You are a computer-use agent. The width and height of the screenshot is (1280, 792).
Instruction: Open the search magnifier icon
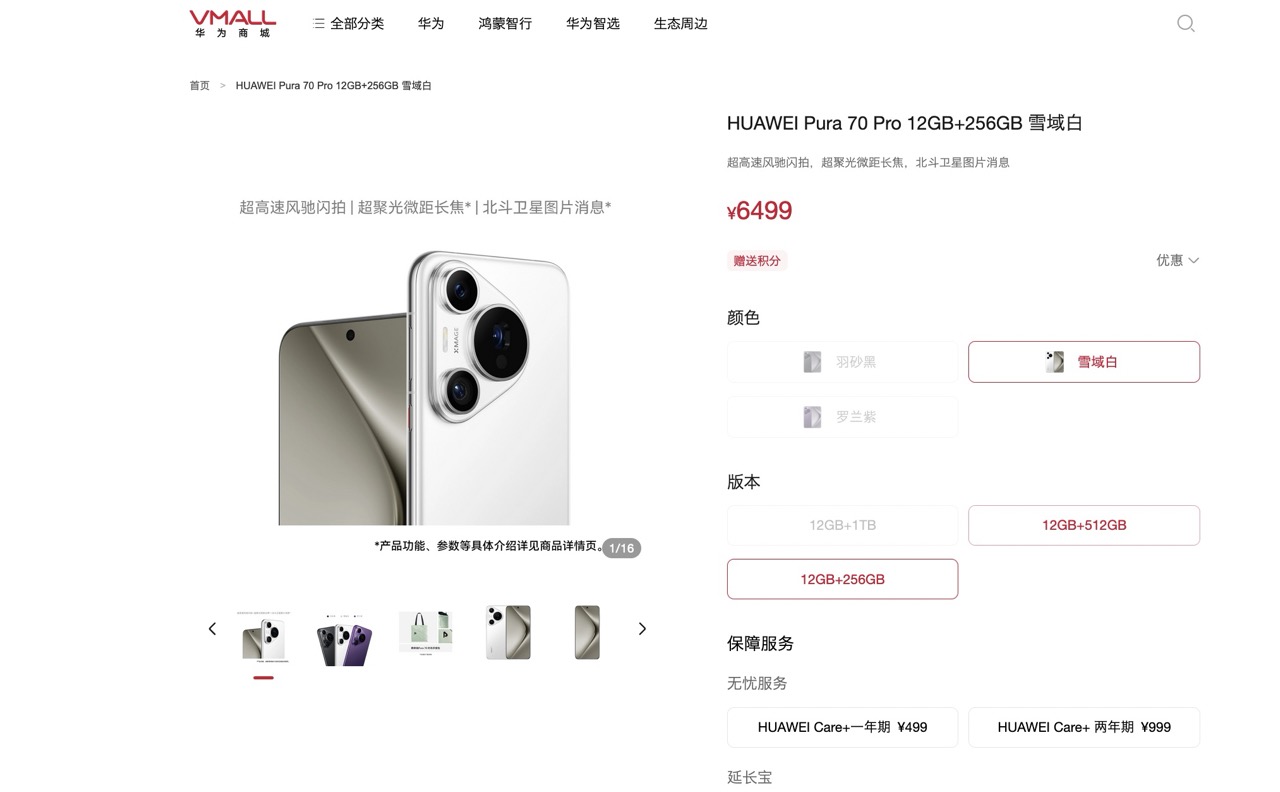click(x=1186, y=23)
